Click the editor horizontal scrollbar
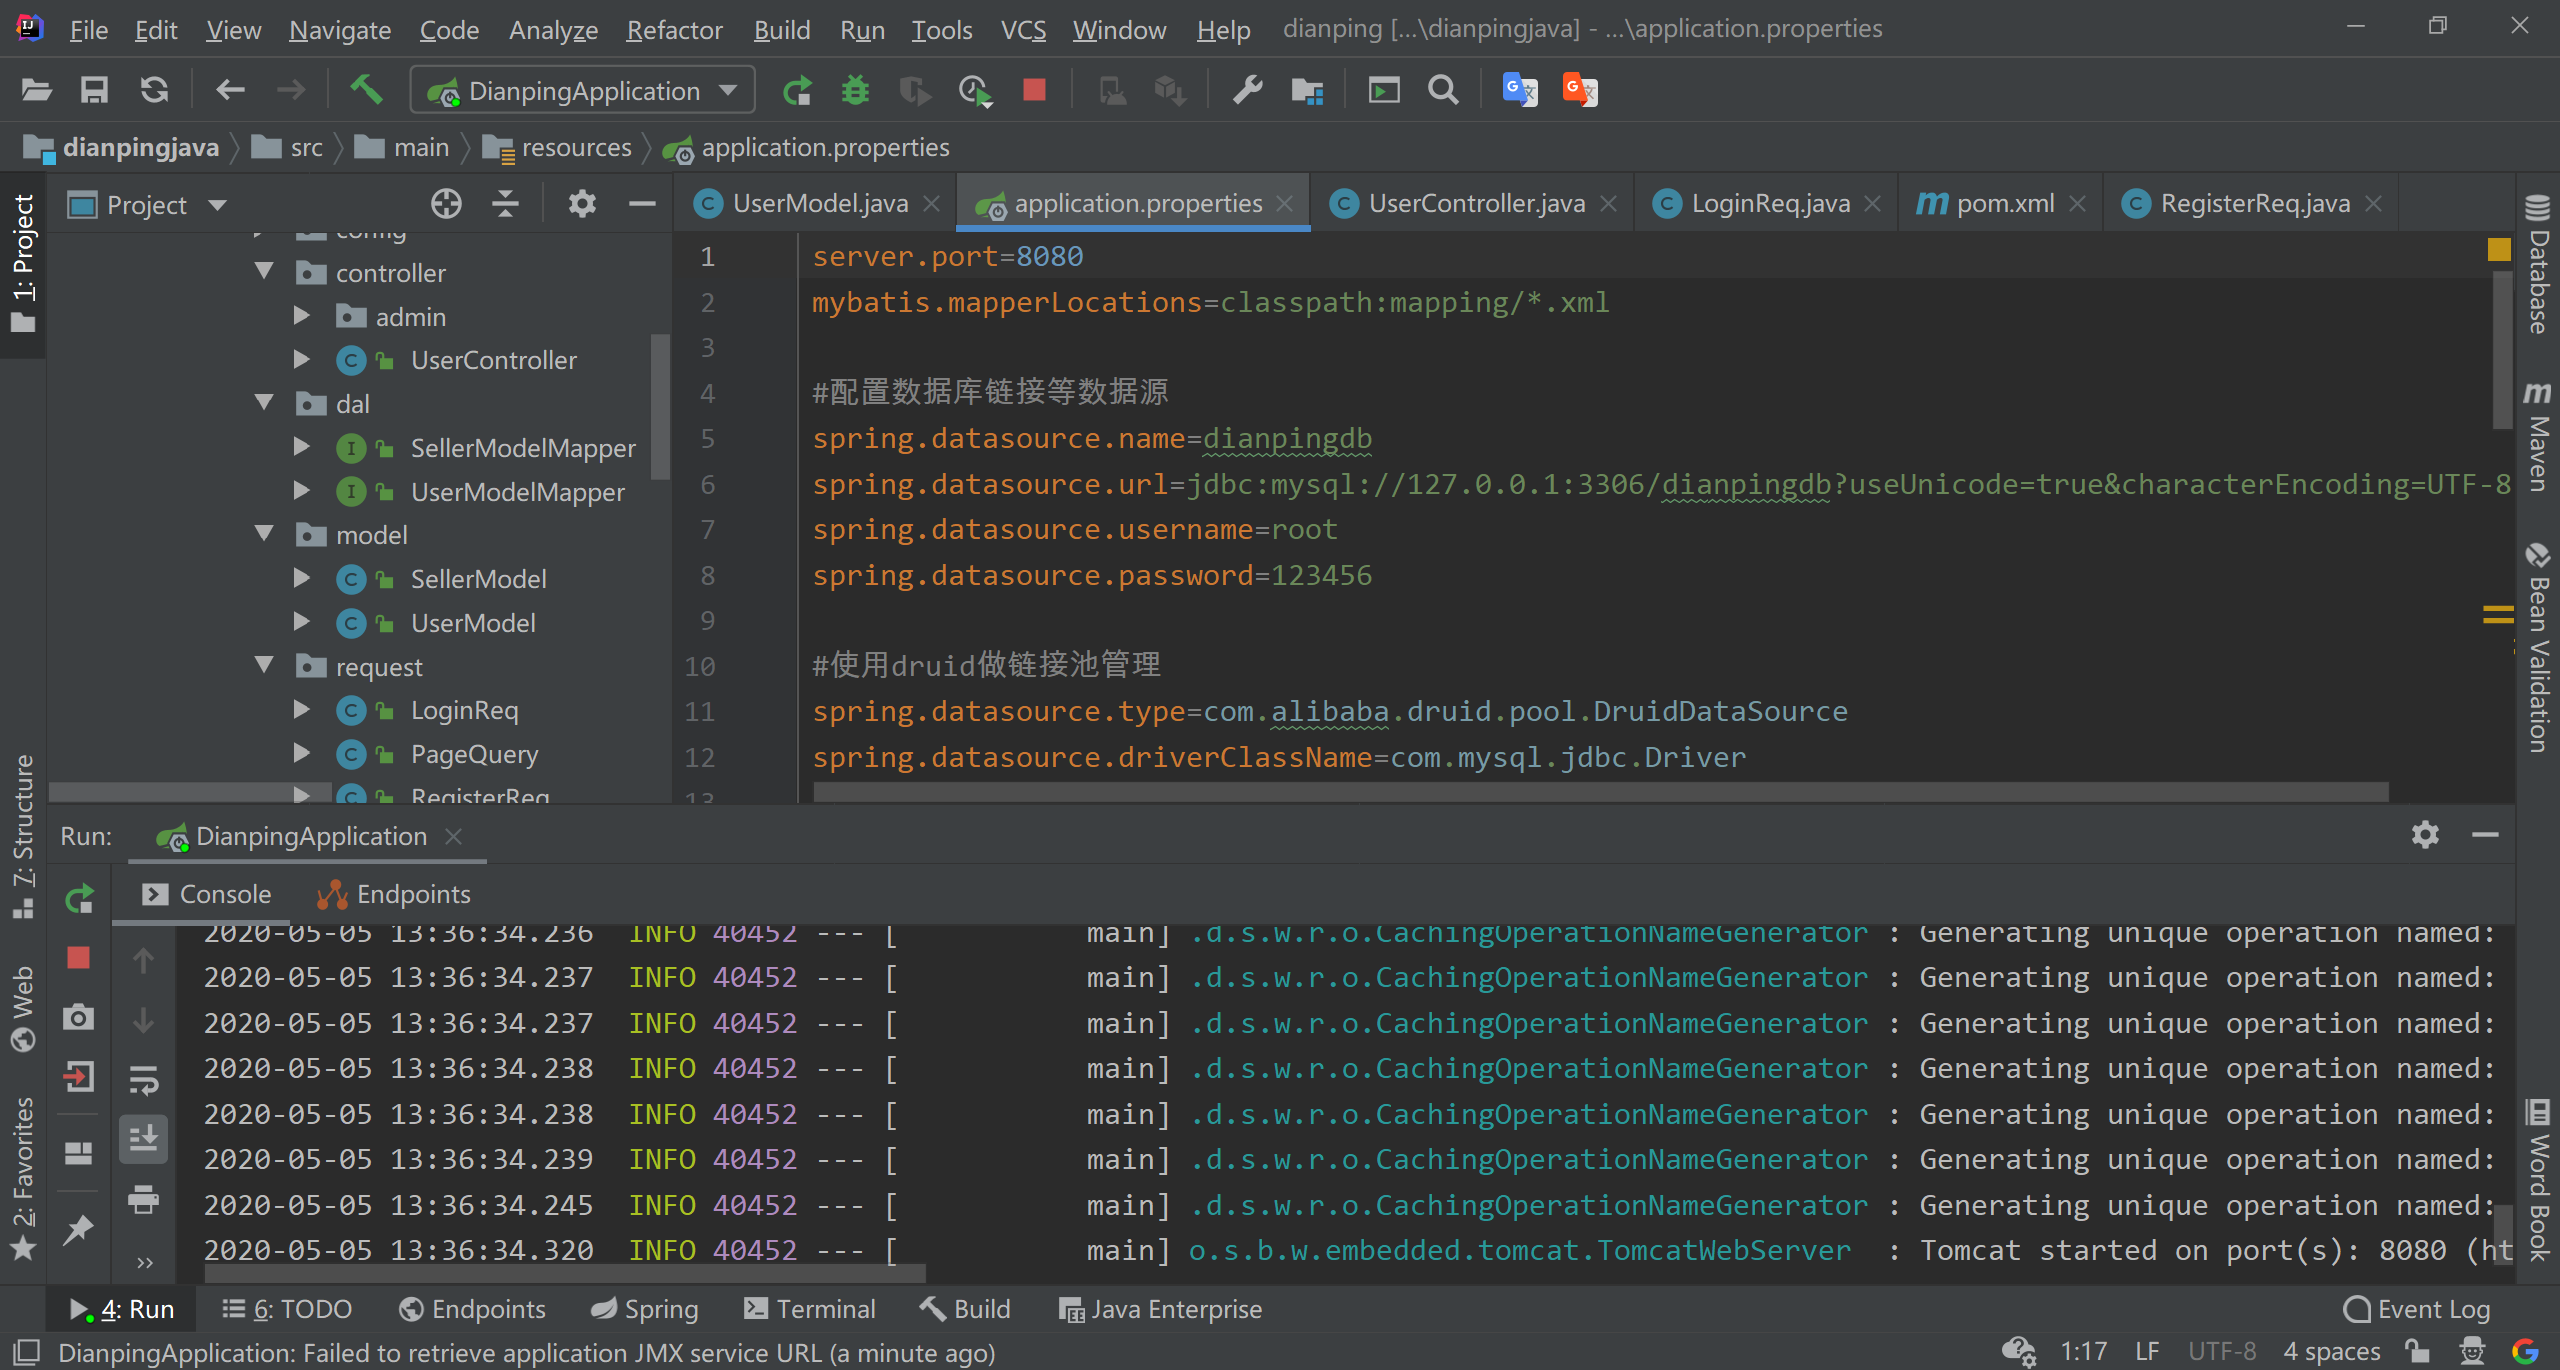 [x=1600, y=791]
